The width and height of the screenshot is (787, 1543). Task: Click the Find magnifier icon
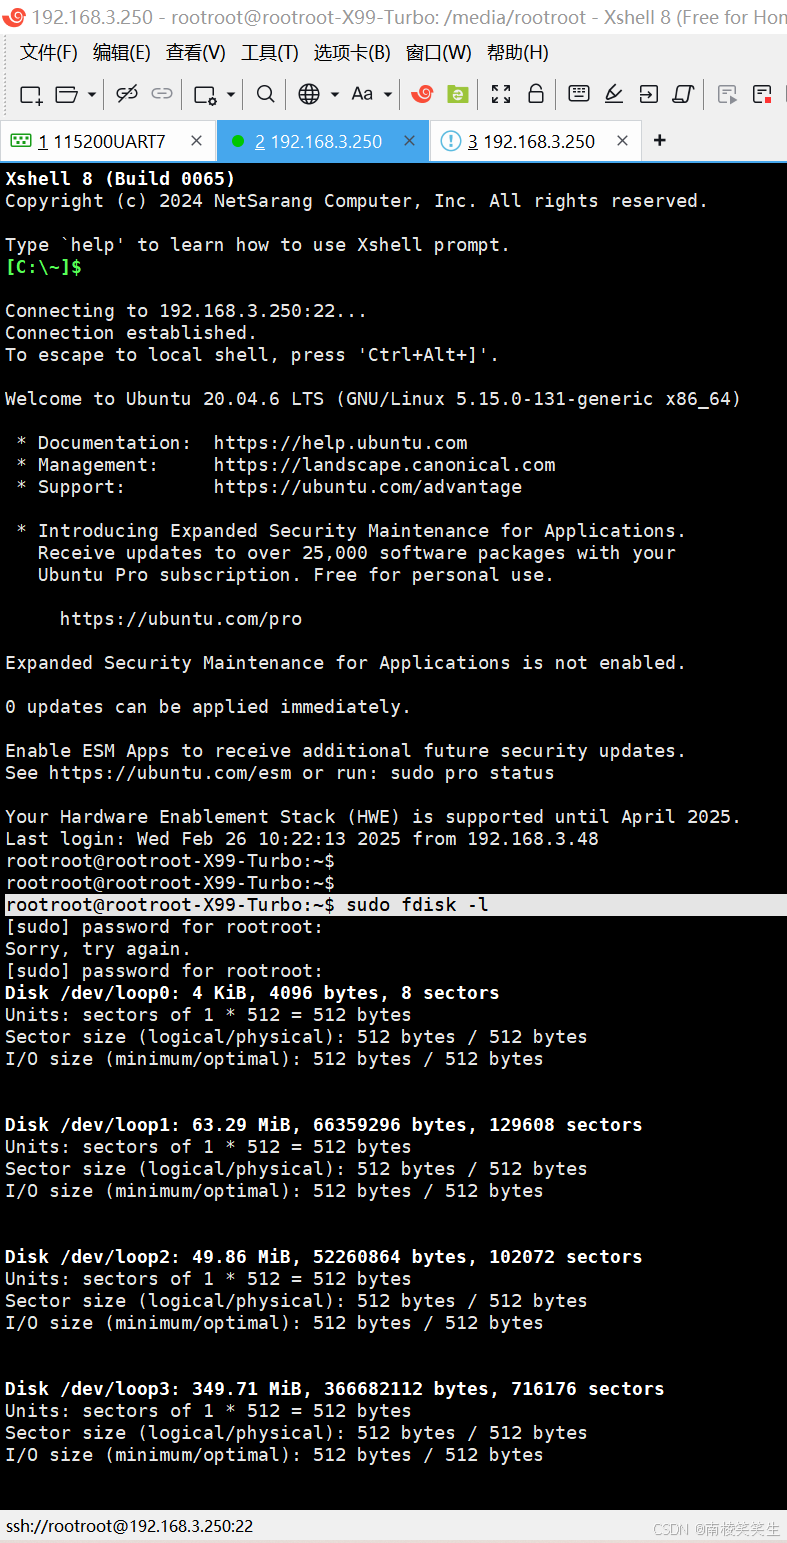(265, 94)
